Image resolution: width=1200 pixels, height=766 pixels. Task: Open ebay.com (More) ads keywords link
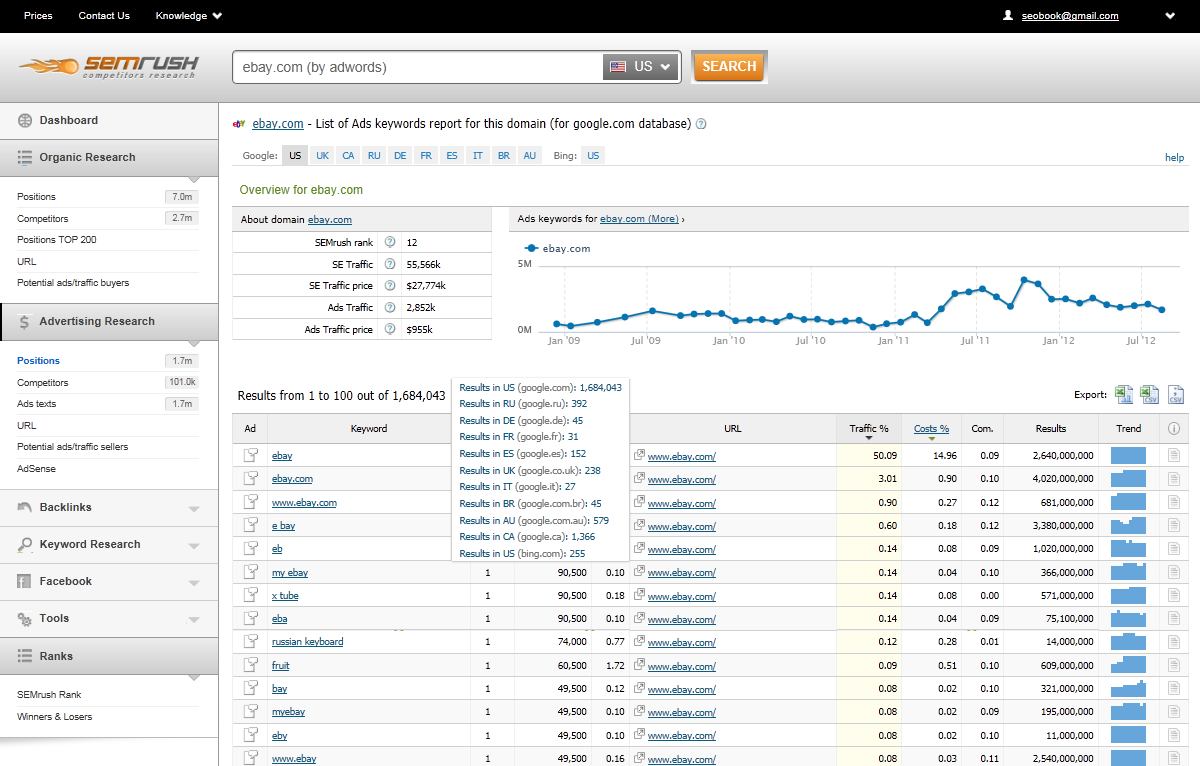(639, 218)
